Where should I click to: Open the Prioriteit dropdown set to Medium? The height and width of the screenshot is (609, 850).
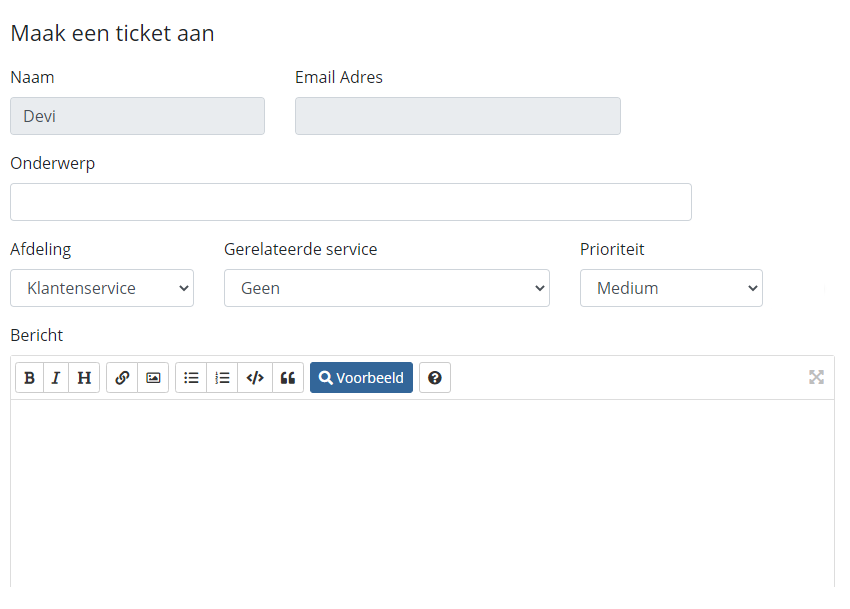pyautogui.click(x=671, y=288)
